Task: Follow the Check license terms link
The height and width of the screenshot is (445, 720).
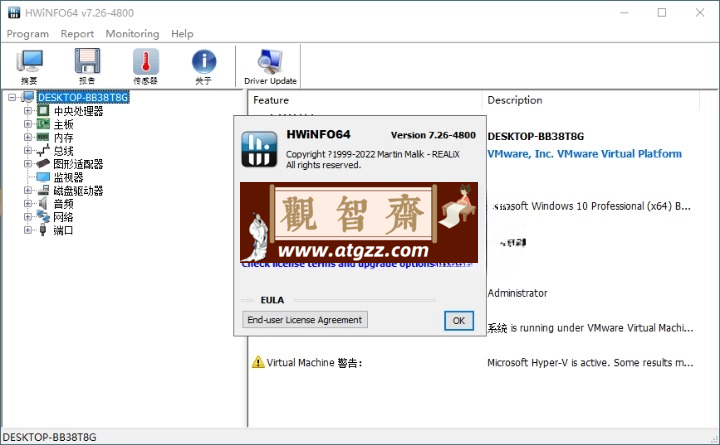Action: 357,265
